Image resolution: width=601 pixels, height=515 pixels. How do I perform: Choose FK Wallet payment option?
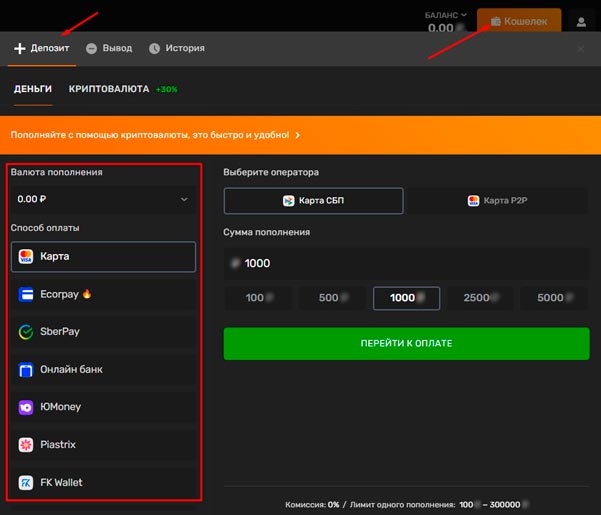click(103, 482)
